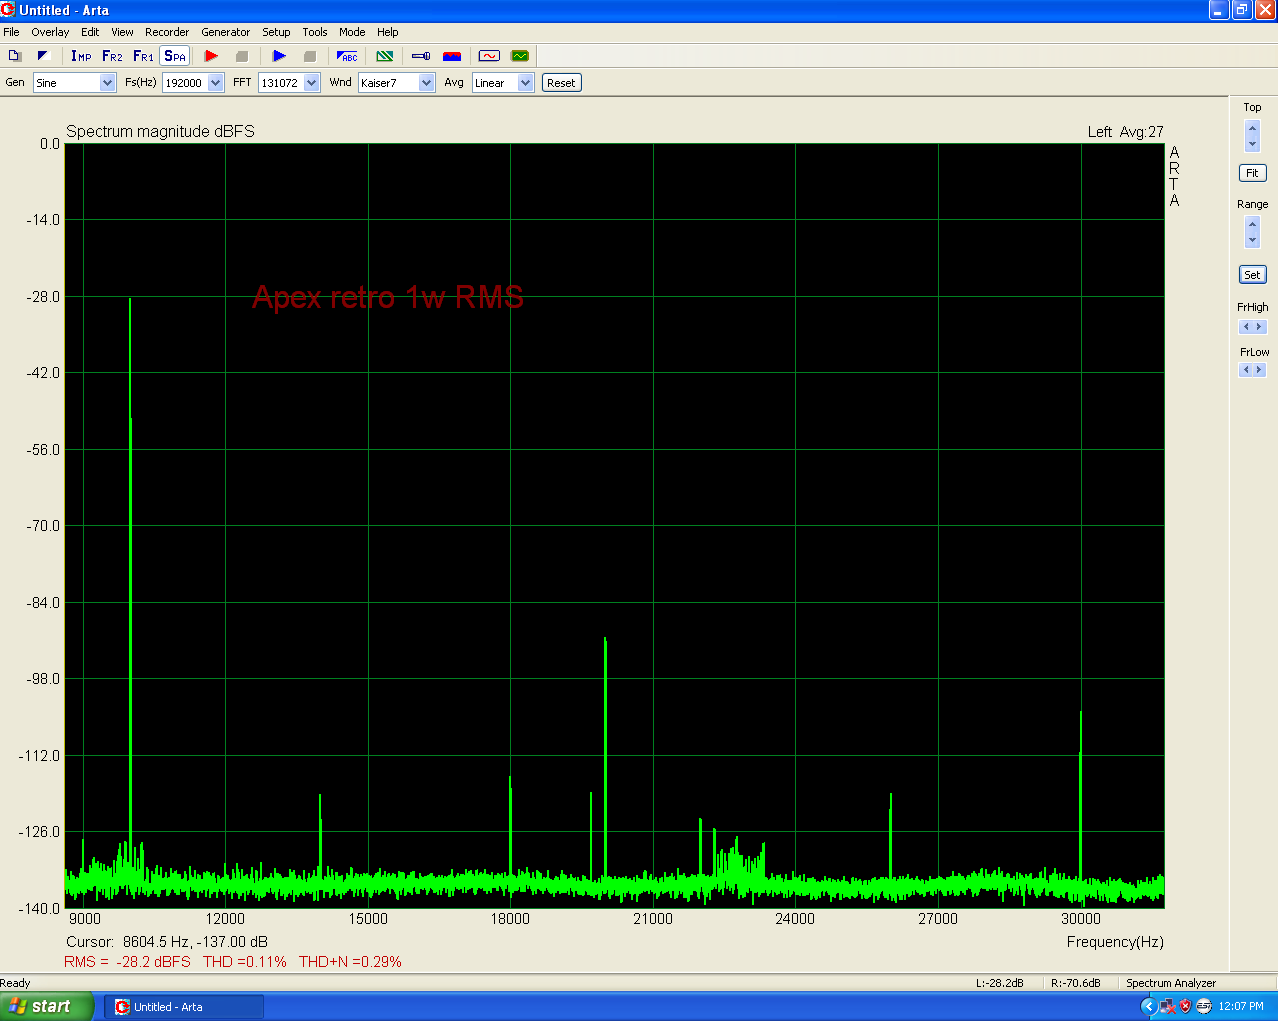Click the Apex retro 1w RMS label
The width and height of the screenshot is (1280, 1024).
point(388,297)
